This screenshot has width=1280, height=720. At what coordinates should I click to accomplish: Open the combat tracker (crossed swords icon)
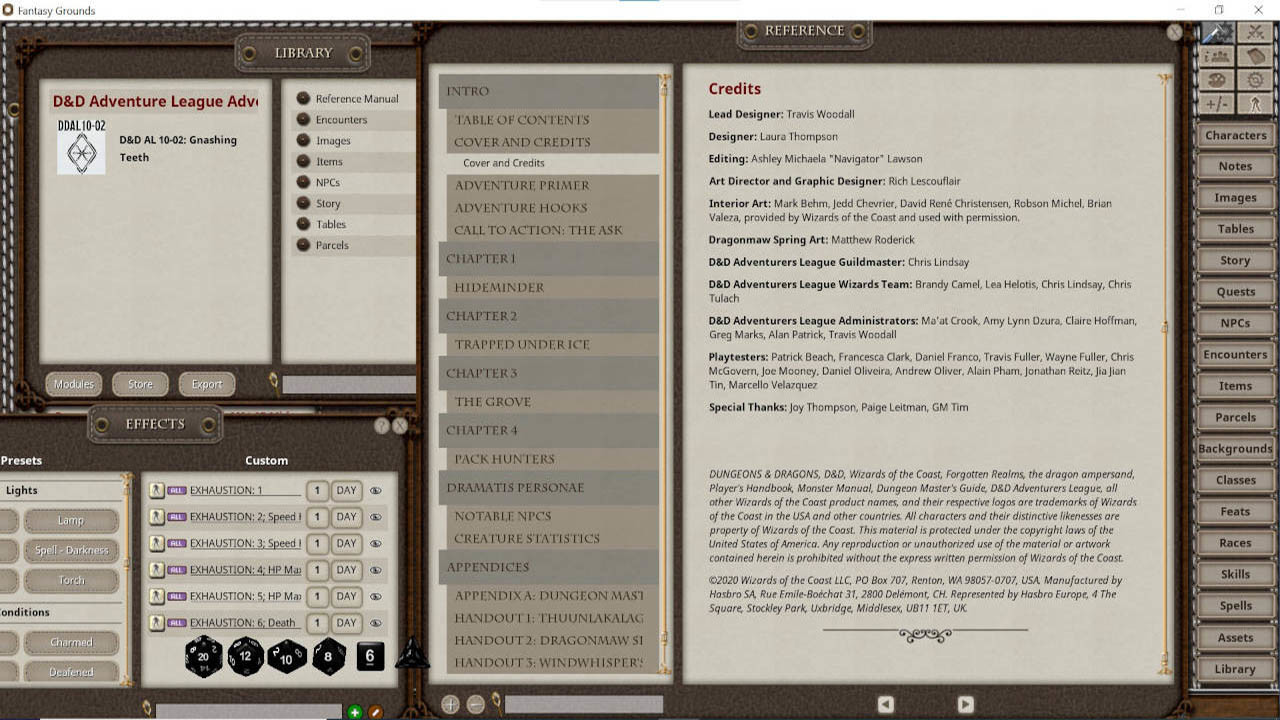tap(1255, 31)
